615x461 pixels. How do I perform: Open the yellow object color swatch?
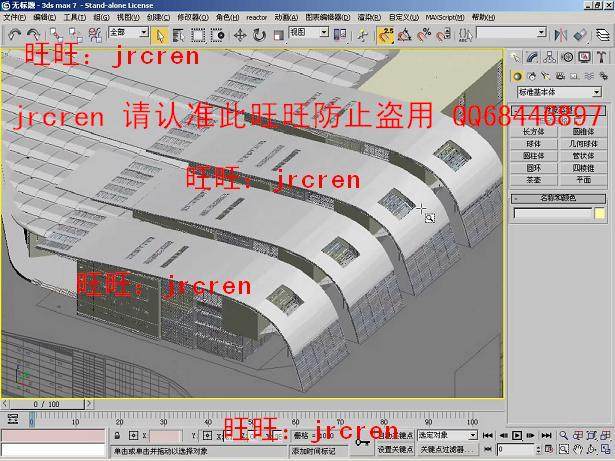(x=600, y=213)
